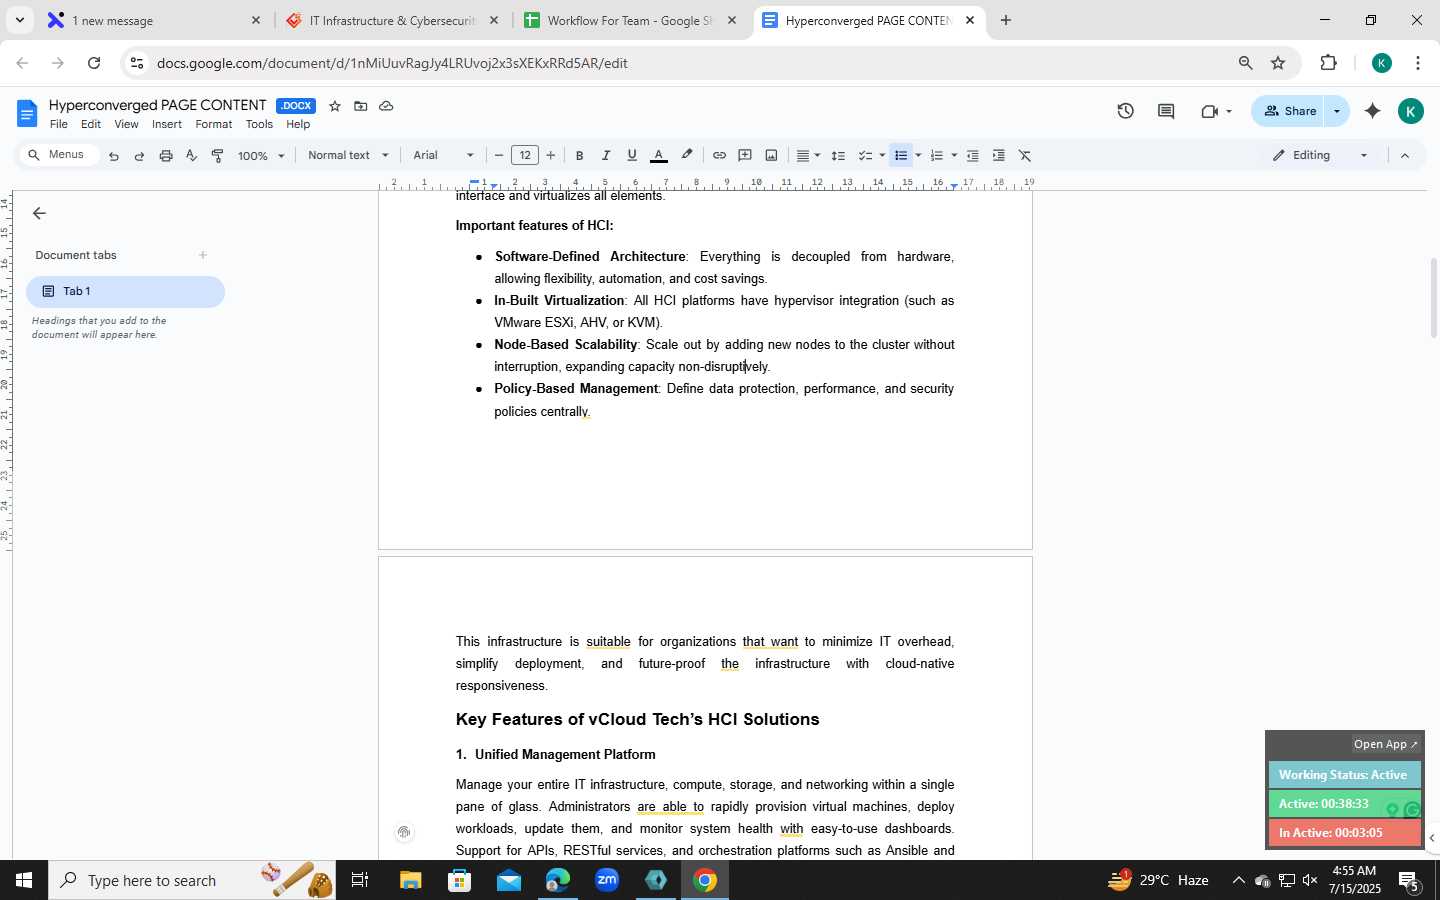Viewport: 1440px width, 900px height.
Task: Star the Hyperconverged document
Action: (335, 106)
